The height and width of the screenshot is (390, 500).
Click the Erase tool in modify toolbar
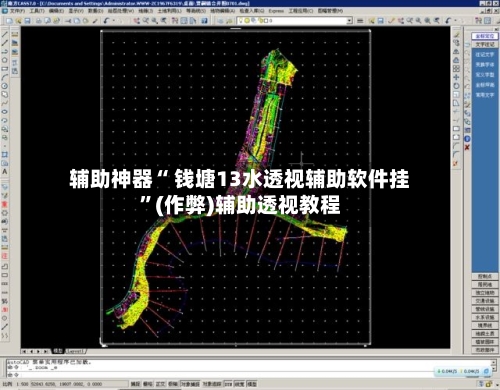click(456, 34)
